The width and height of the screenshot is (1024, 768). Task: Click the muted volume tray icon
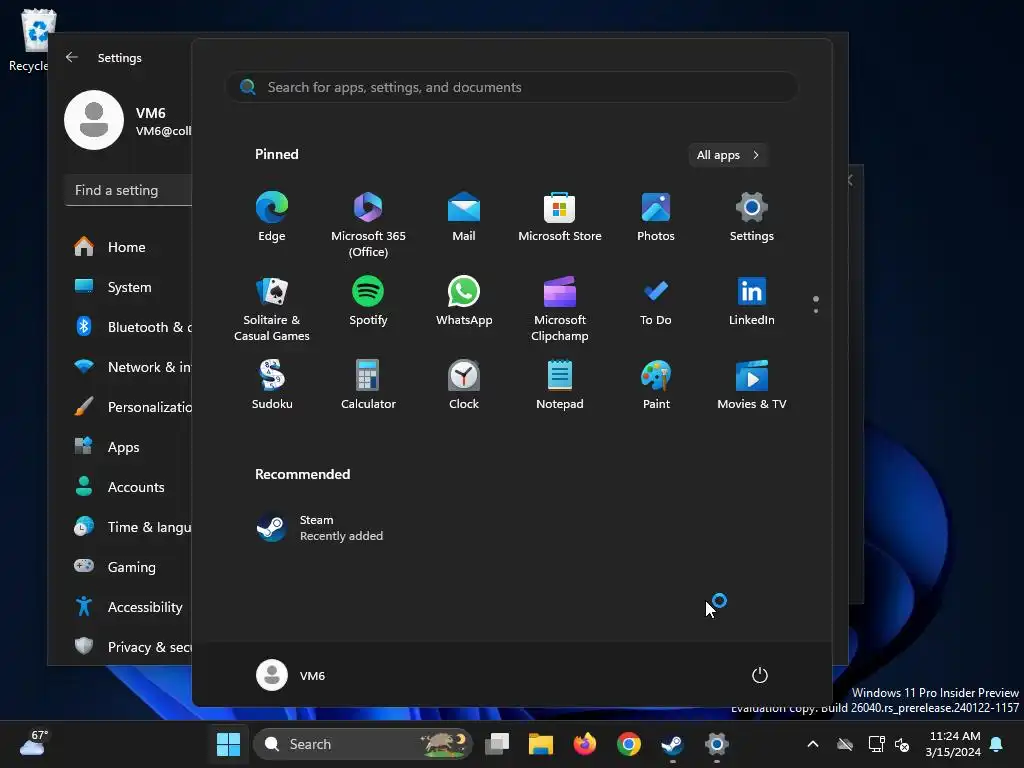tap(903, 744)
